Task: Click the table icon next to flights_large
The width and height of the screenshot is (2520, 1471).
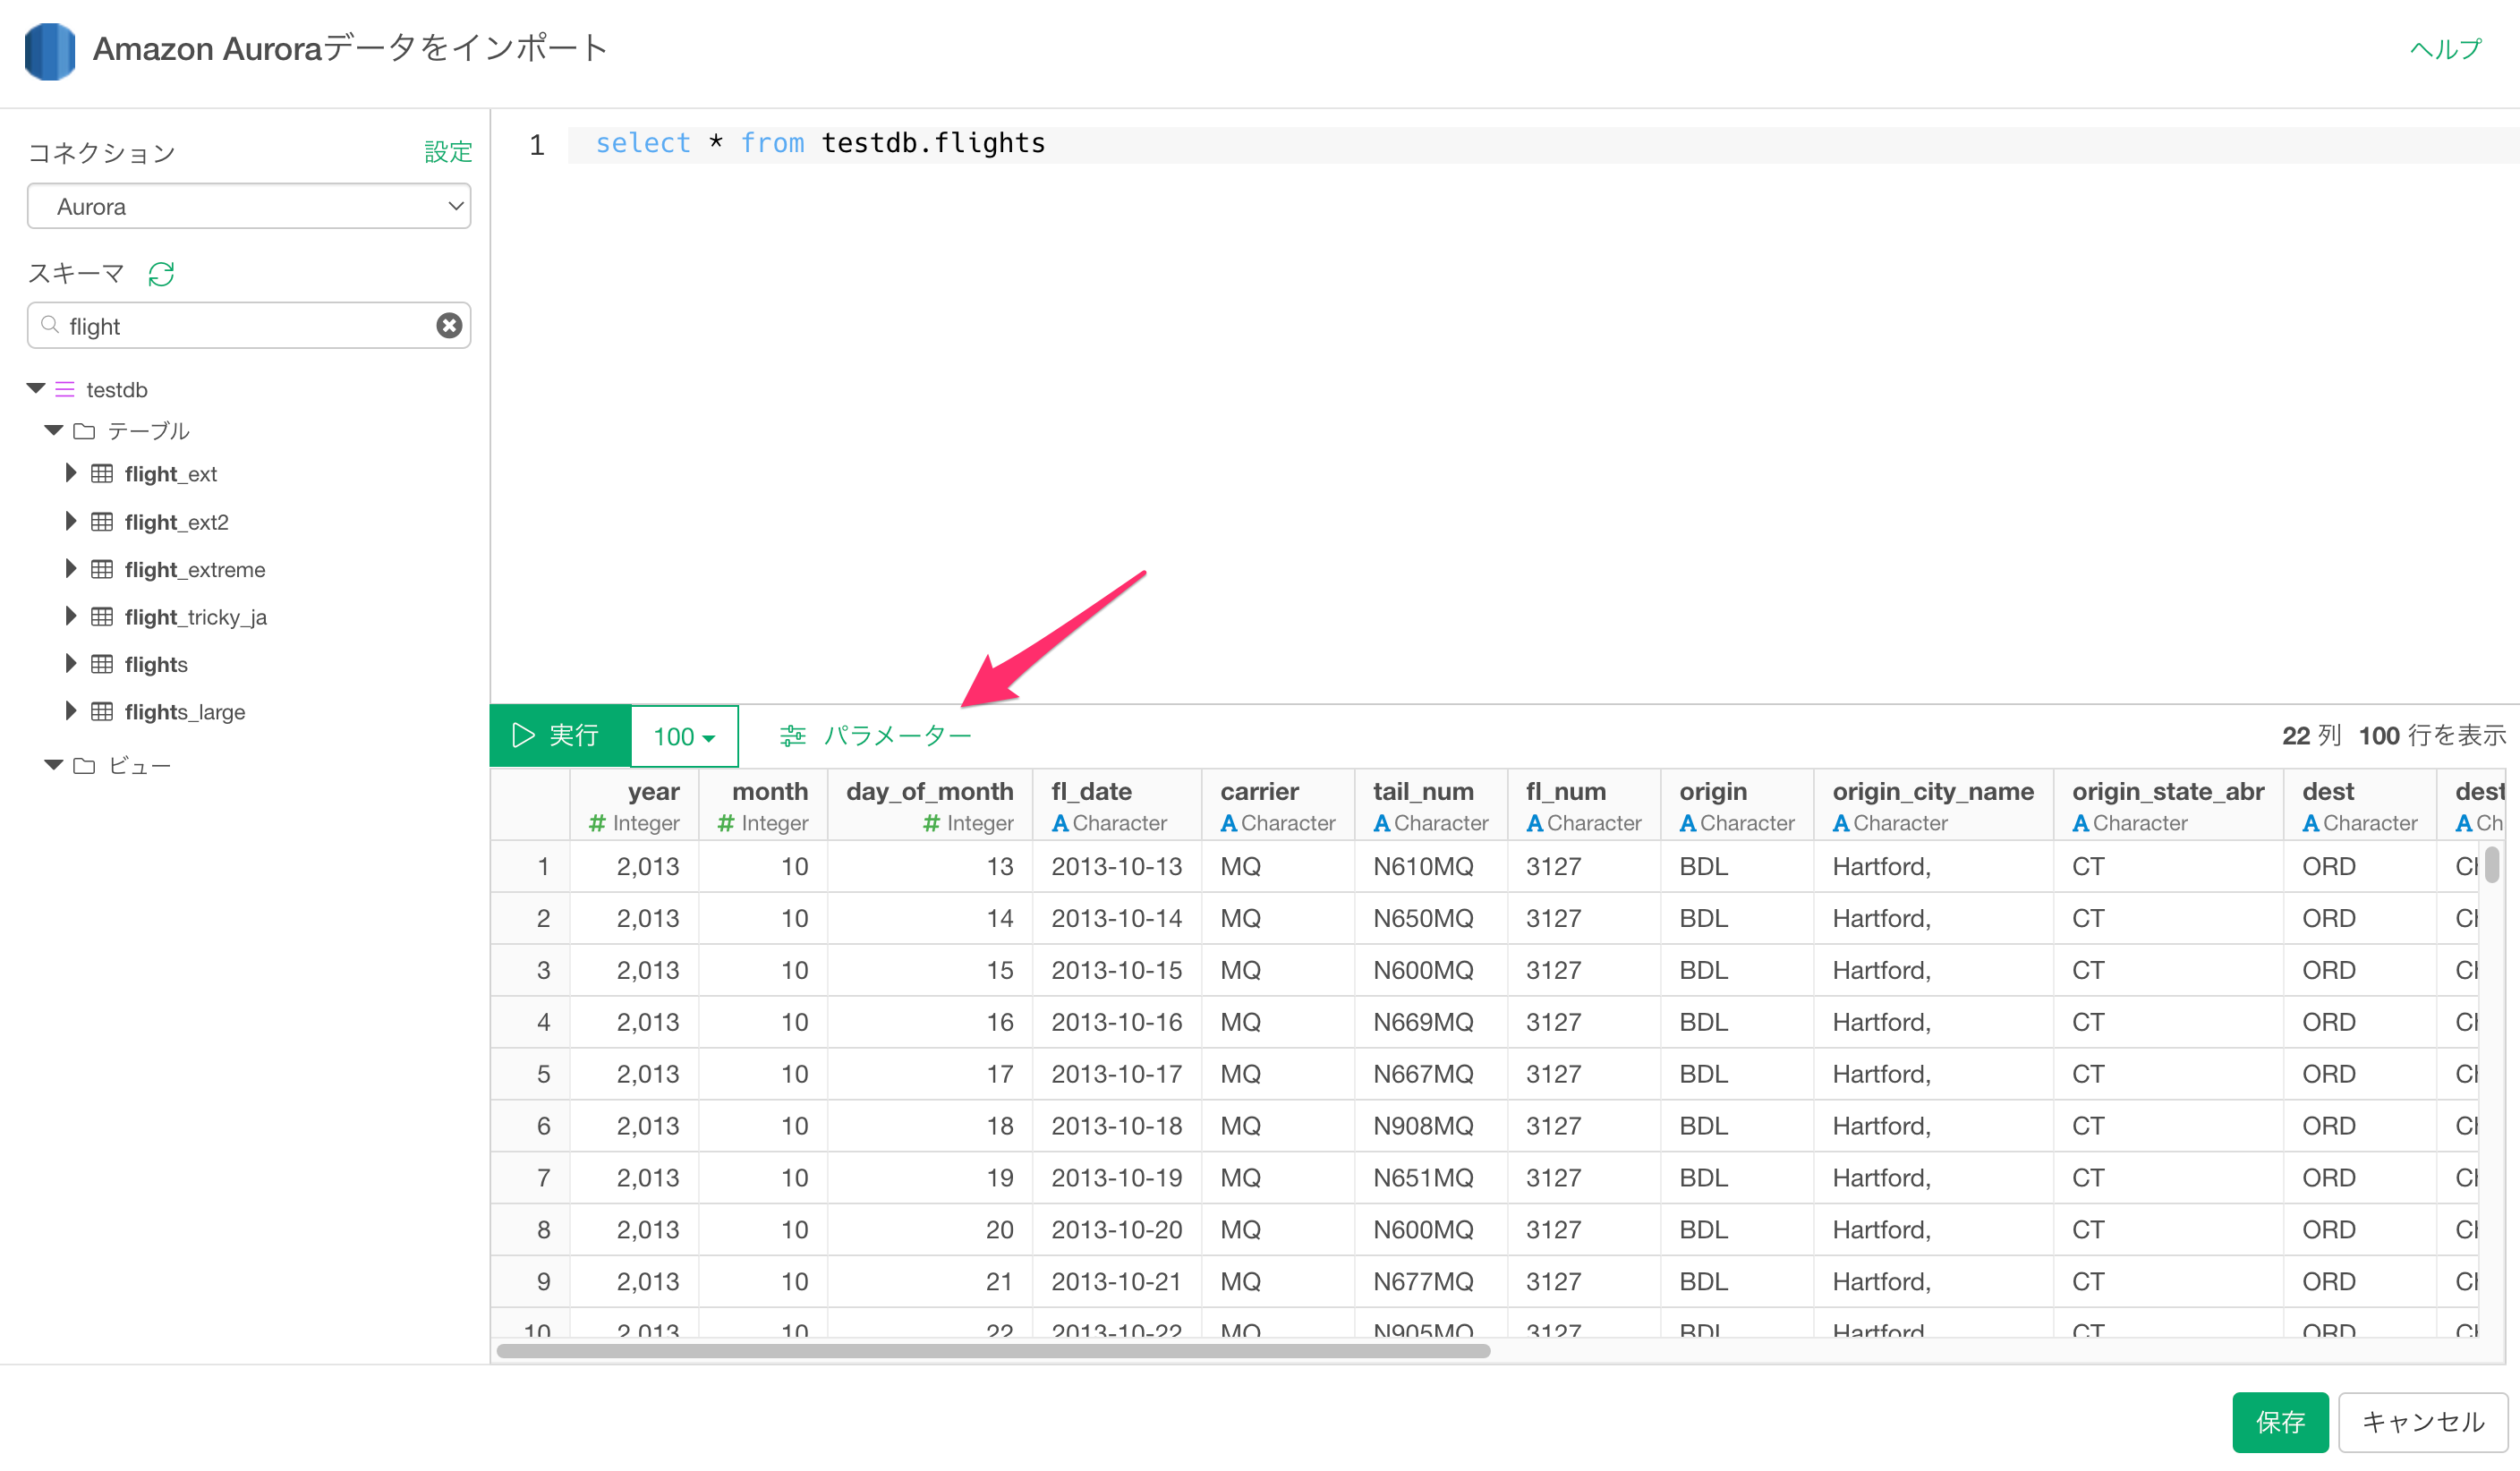Action: (x=102, y=711)
